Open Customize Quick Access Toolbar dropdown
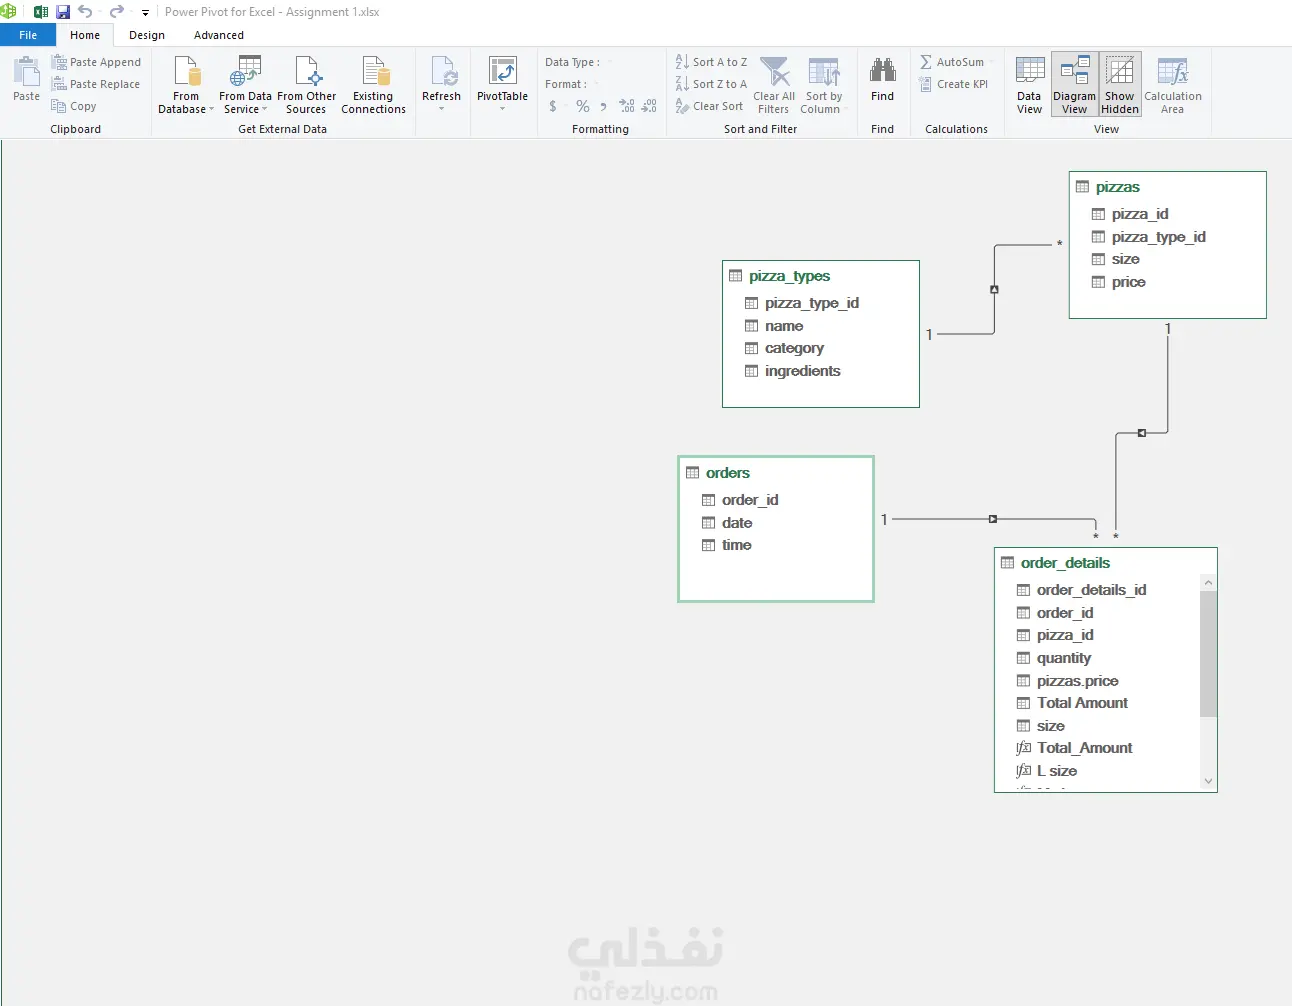The height and width of the screenshot is (1006, 1292). [x=145, y=13]
